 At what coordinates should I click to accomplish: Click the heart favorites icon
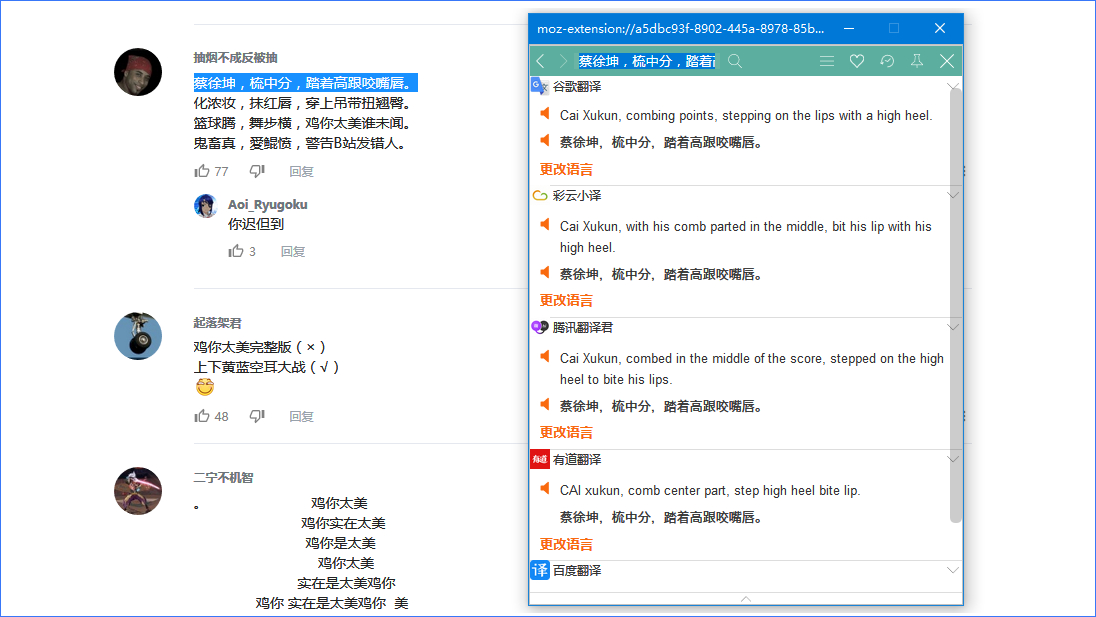857,61
